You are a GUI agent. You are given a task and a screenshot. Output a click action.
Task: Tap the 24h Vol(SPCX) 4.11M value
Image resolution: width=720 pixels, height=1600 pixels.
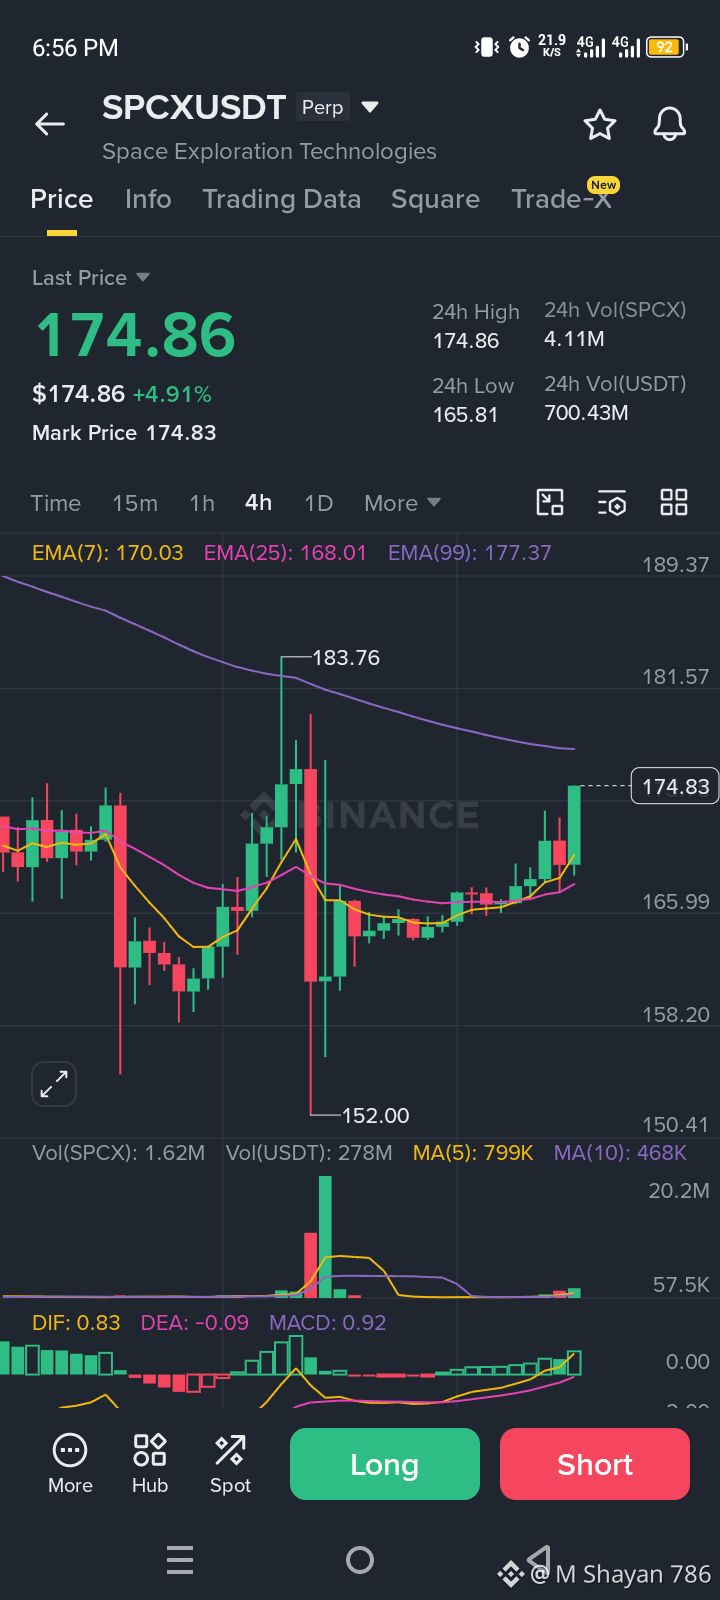(x=574, y=339)
